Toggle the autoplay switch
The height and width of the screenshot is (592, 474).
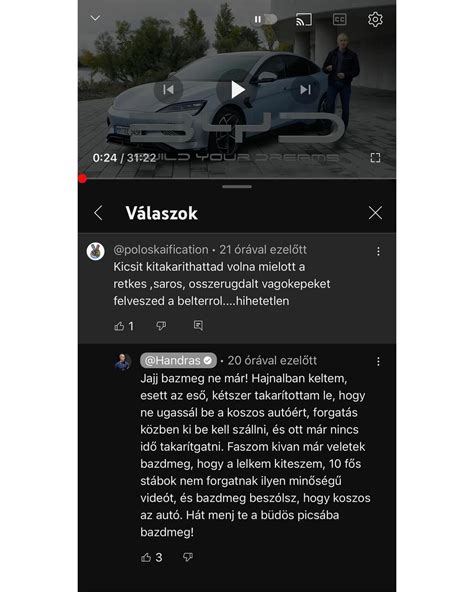[x=265, y=19]
